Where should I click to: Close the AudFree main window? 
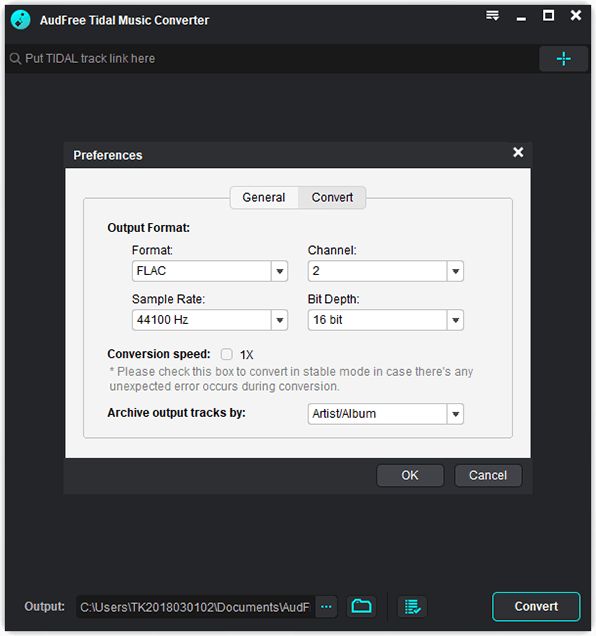coord(576,15)
